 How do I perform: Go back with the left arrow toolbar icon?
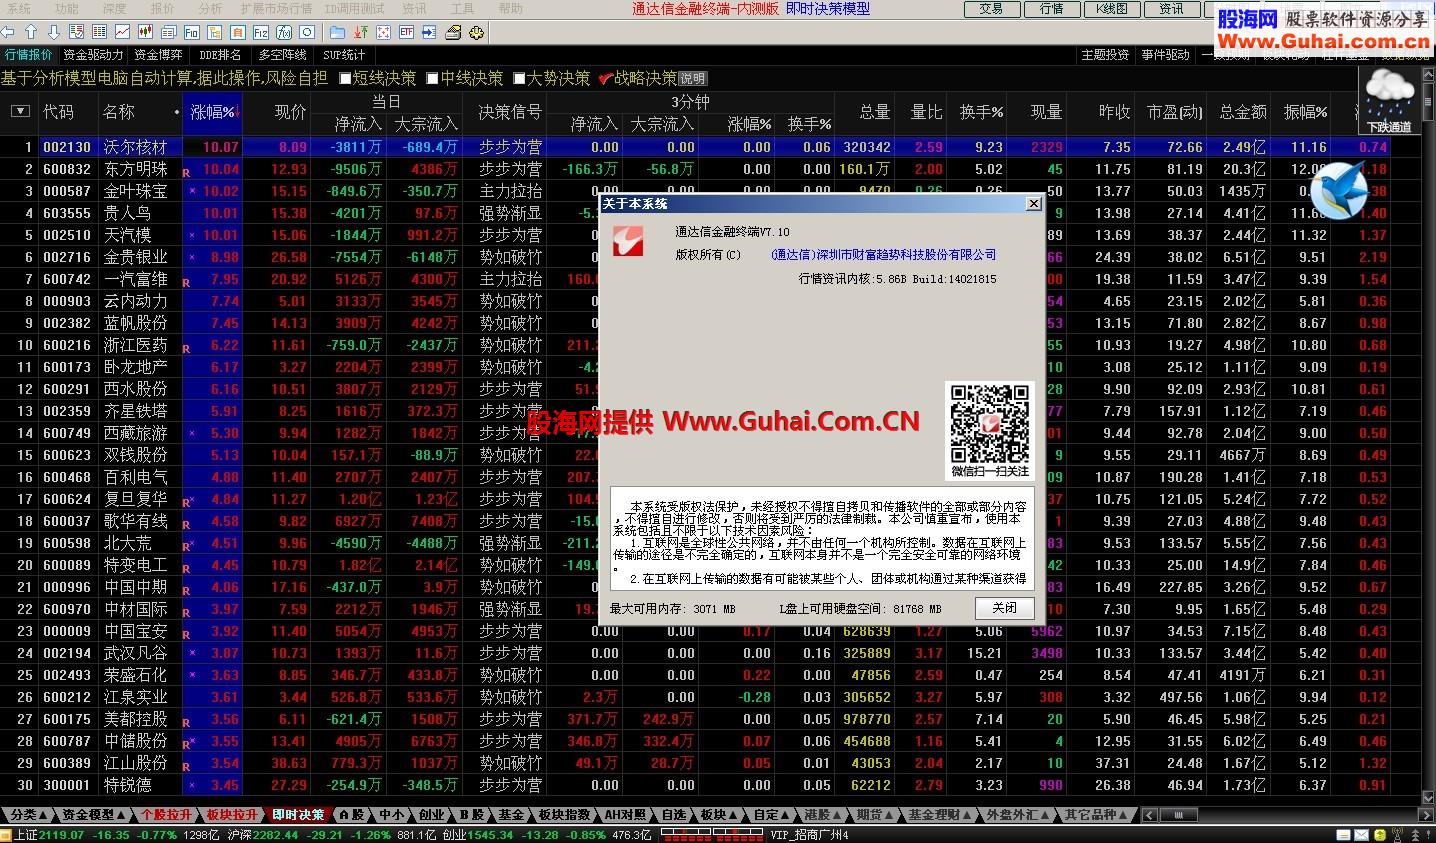[x=9, y=32]
